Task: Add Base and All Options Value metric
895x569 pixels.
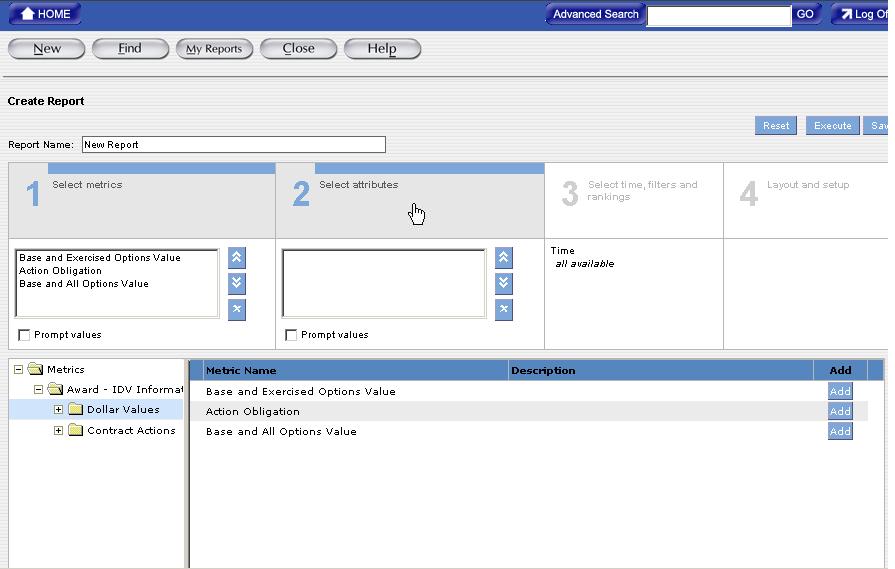Action: tap(840, 431)
